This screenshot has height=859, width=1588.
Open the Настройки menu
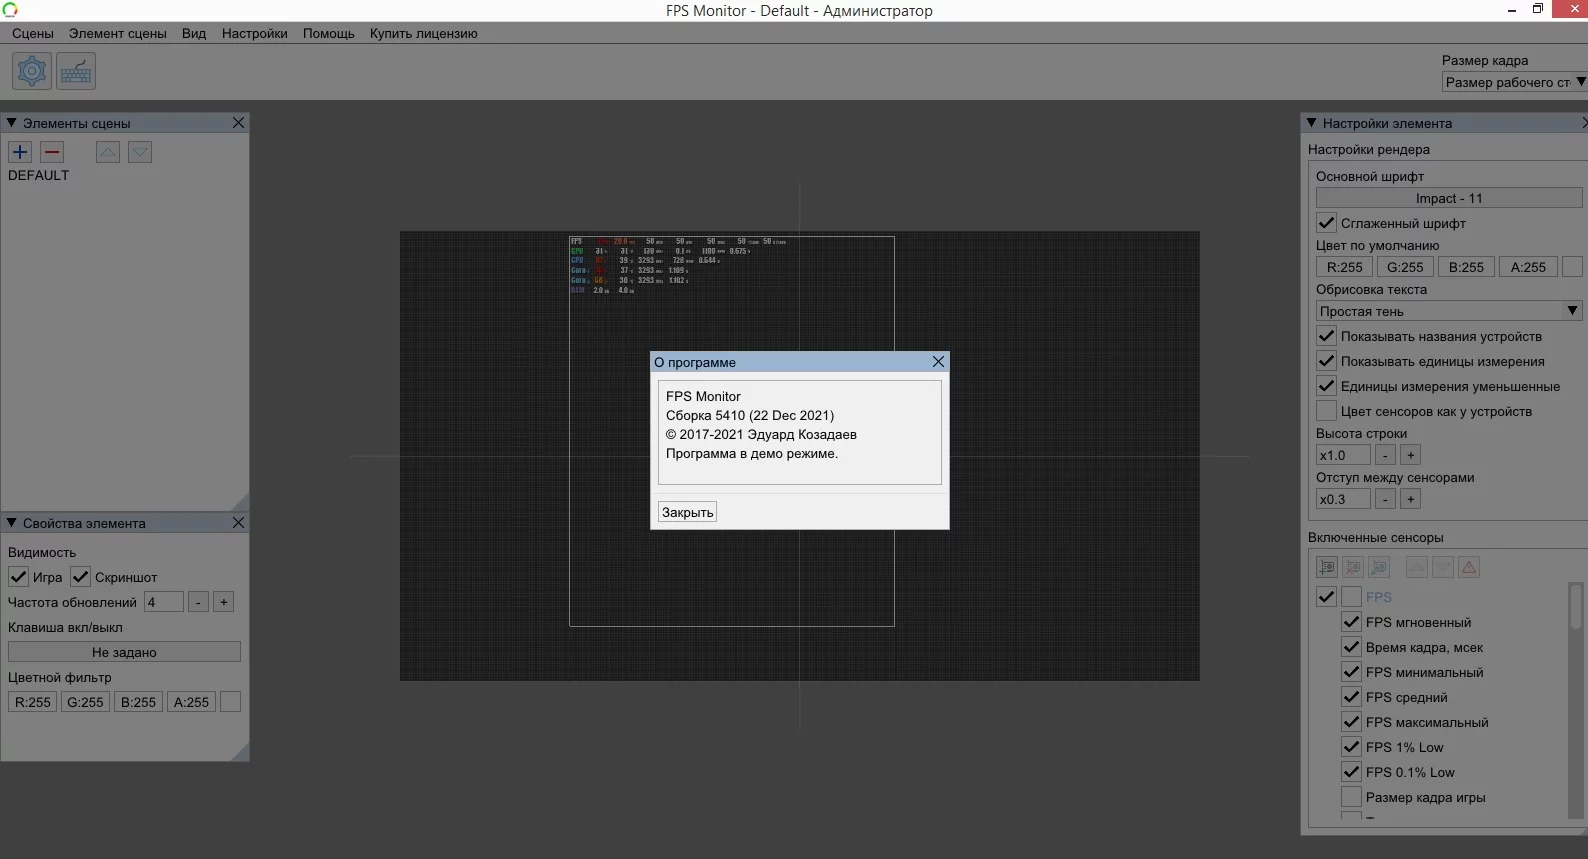255,33
